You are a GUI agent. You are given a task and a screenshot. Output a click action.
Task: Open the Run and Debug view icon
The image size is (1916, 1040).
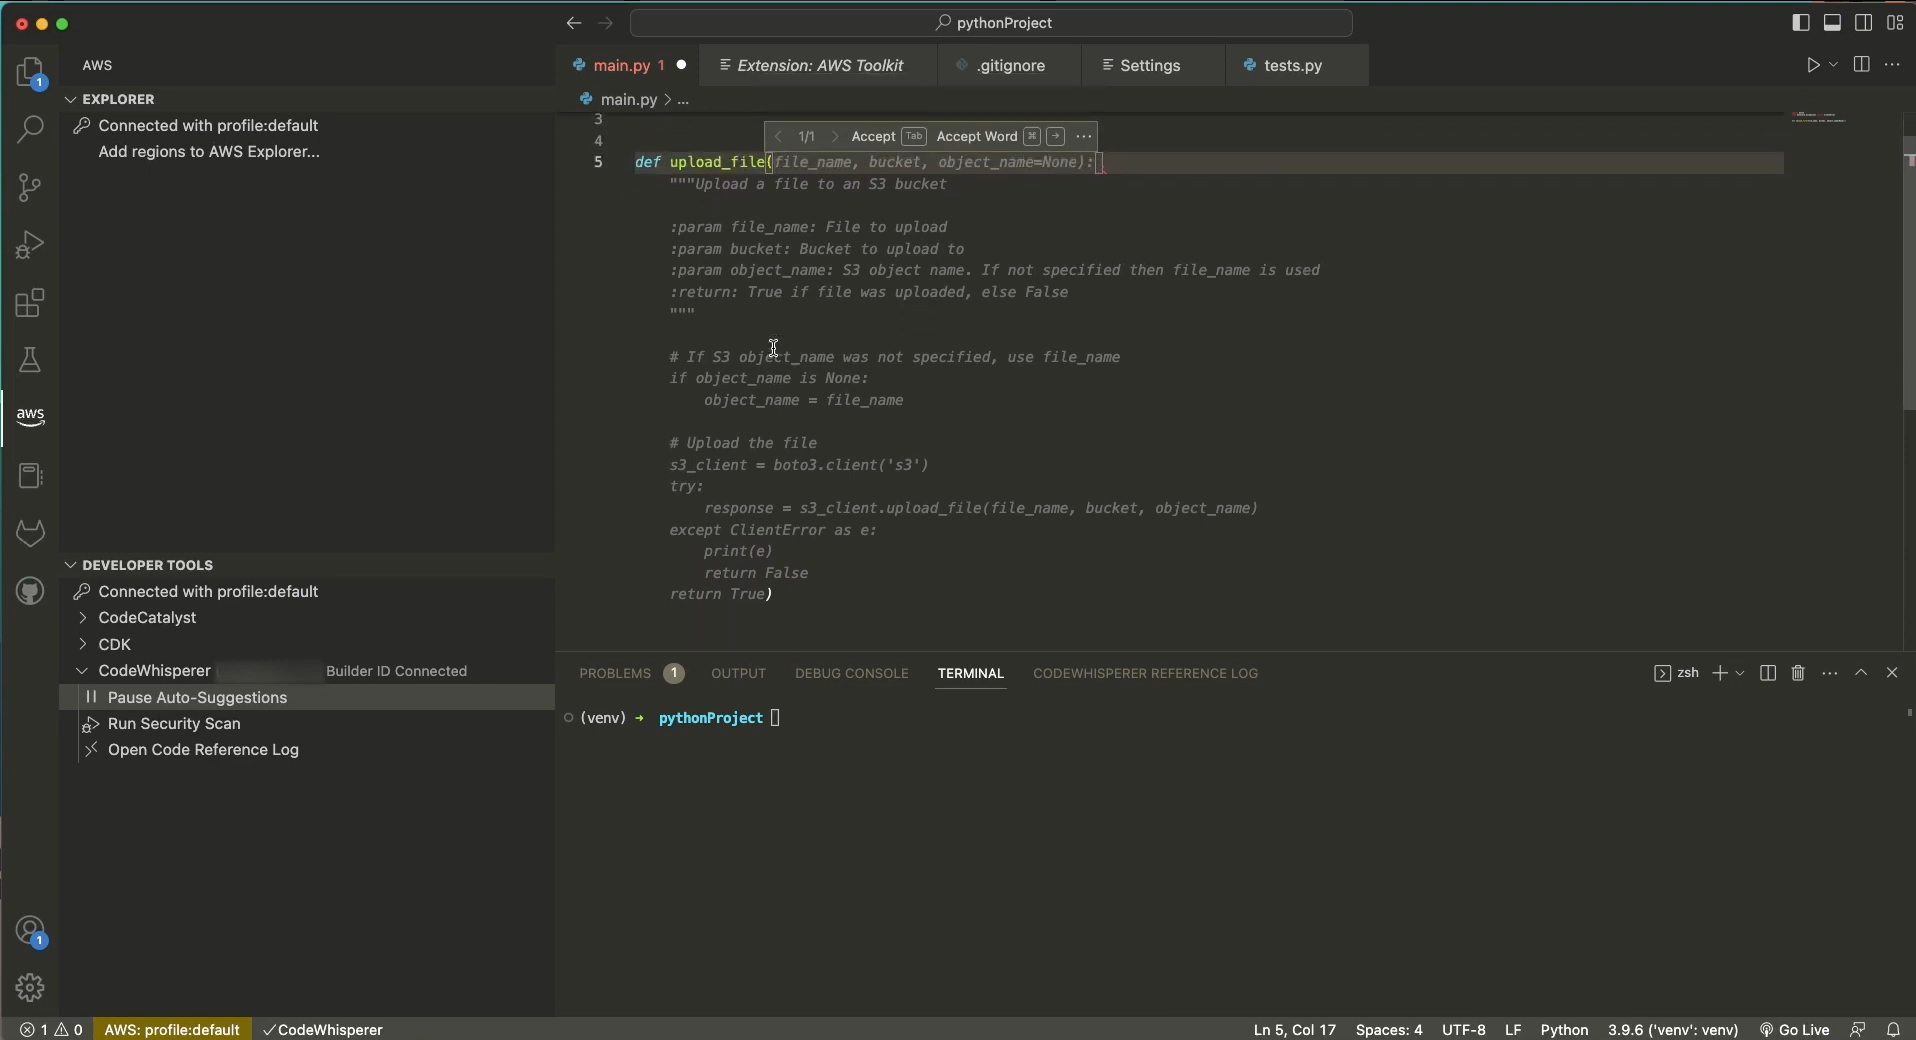31,245
